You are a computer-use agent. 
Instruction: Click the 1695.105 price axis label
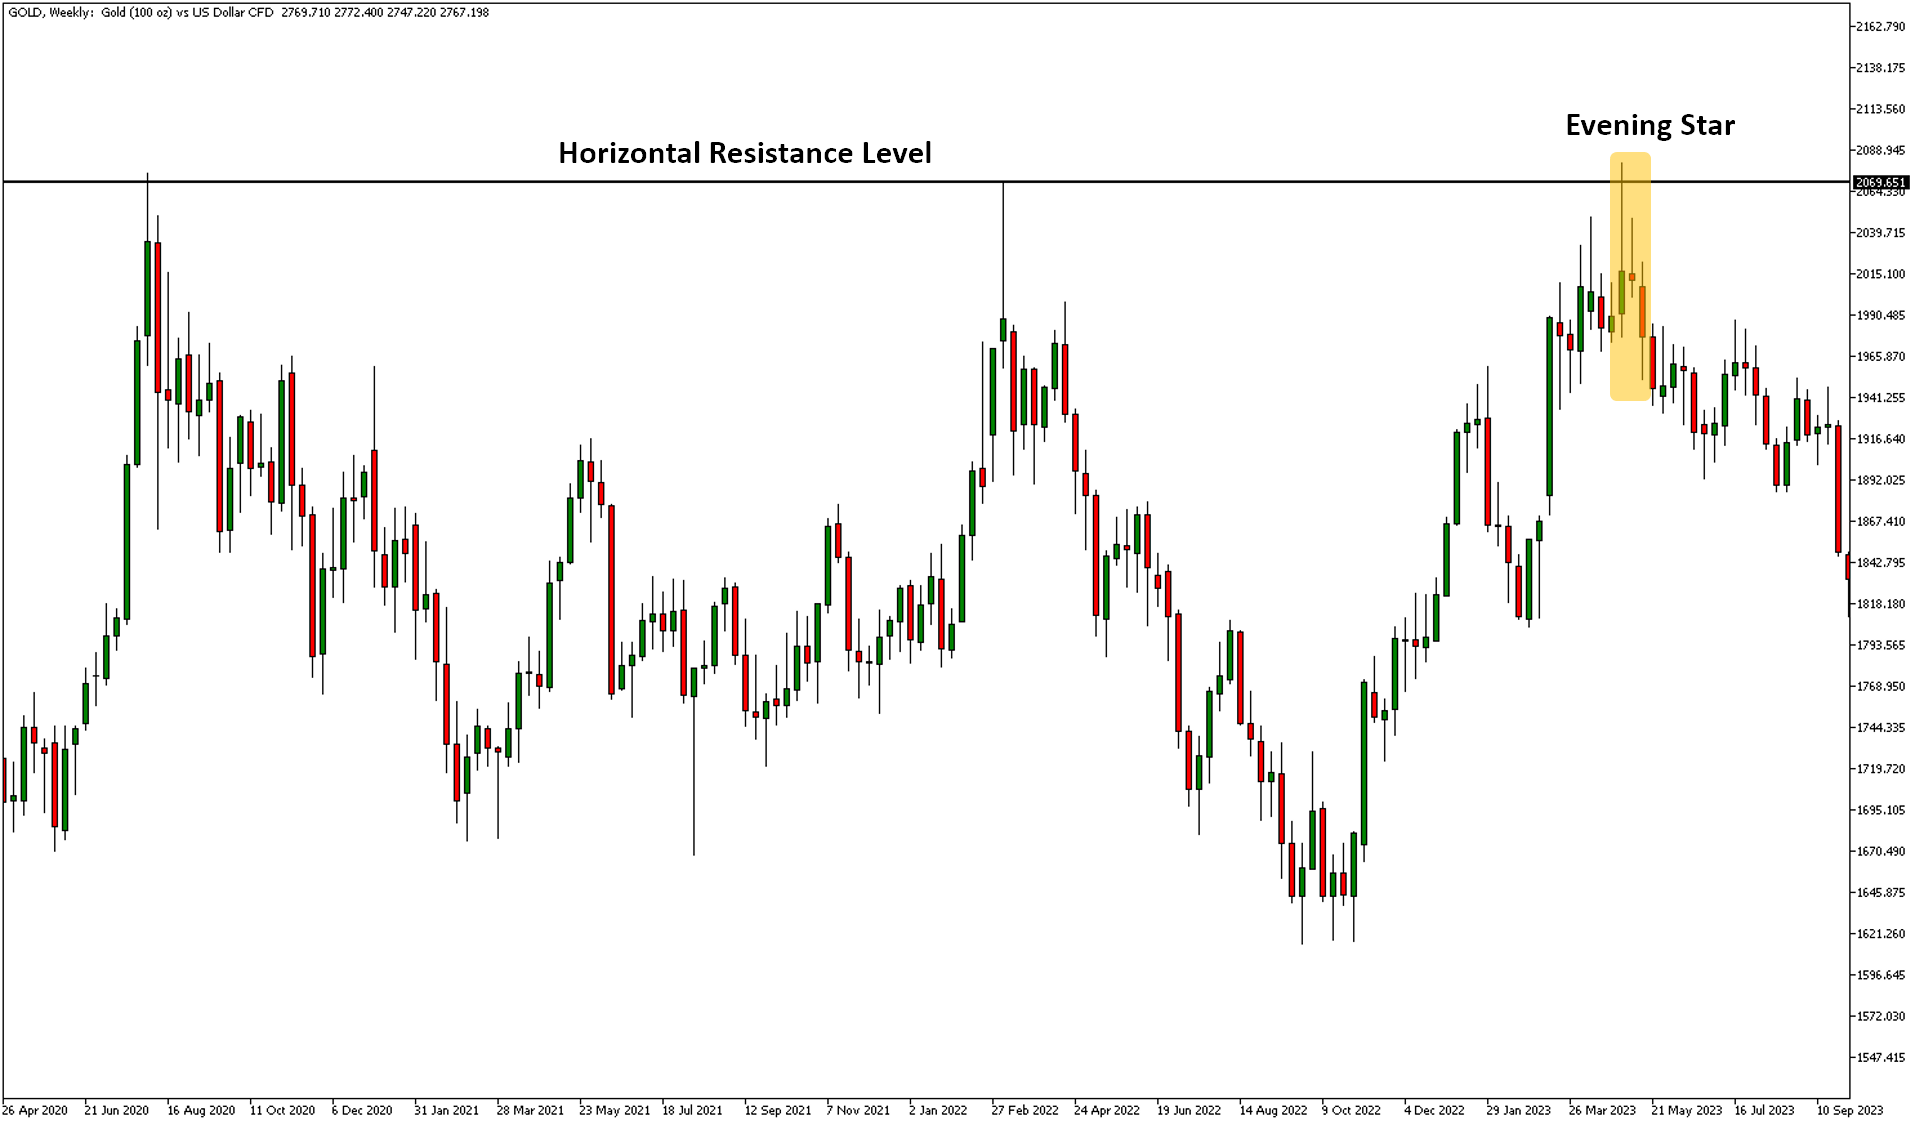click(x=1880, y=810)
